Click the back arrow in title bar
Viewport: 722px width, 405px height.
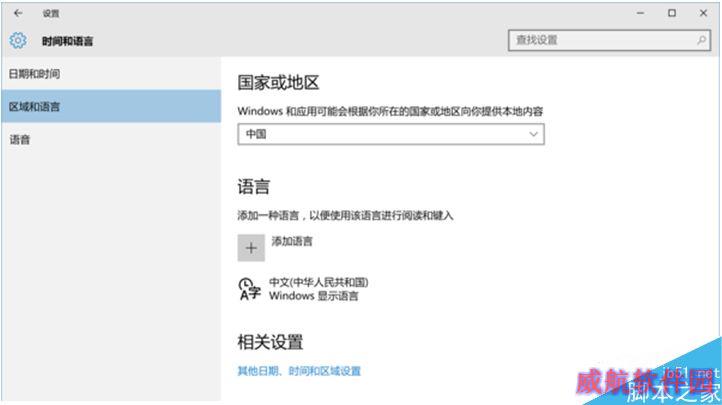(x=18, y=13)
